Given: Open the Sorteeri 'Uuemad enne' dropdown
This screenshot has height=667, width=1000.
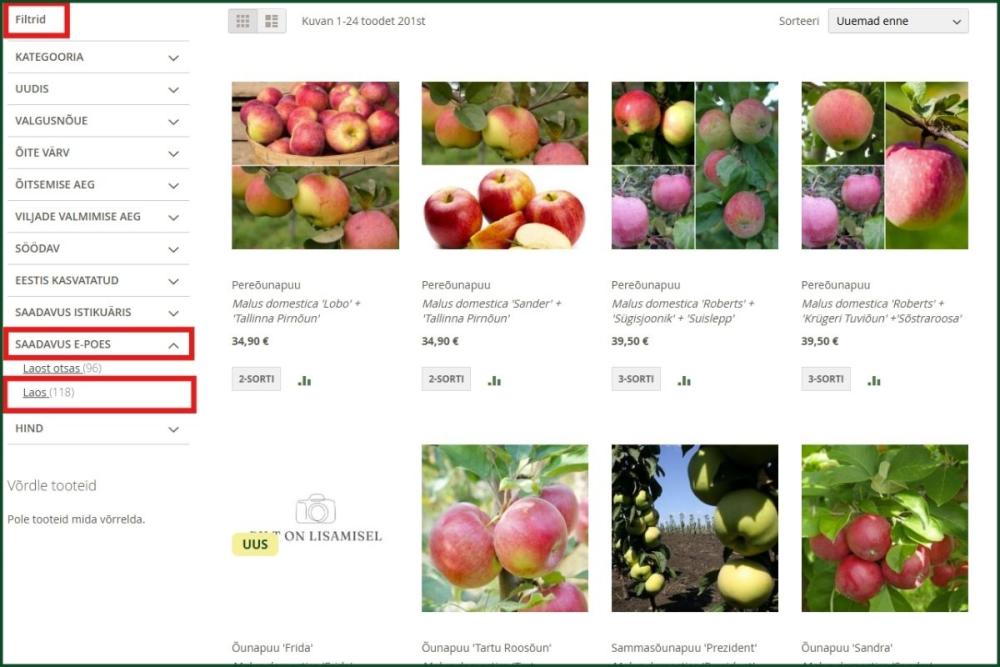Looking at the screenshot, I should point(898,21).
